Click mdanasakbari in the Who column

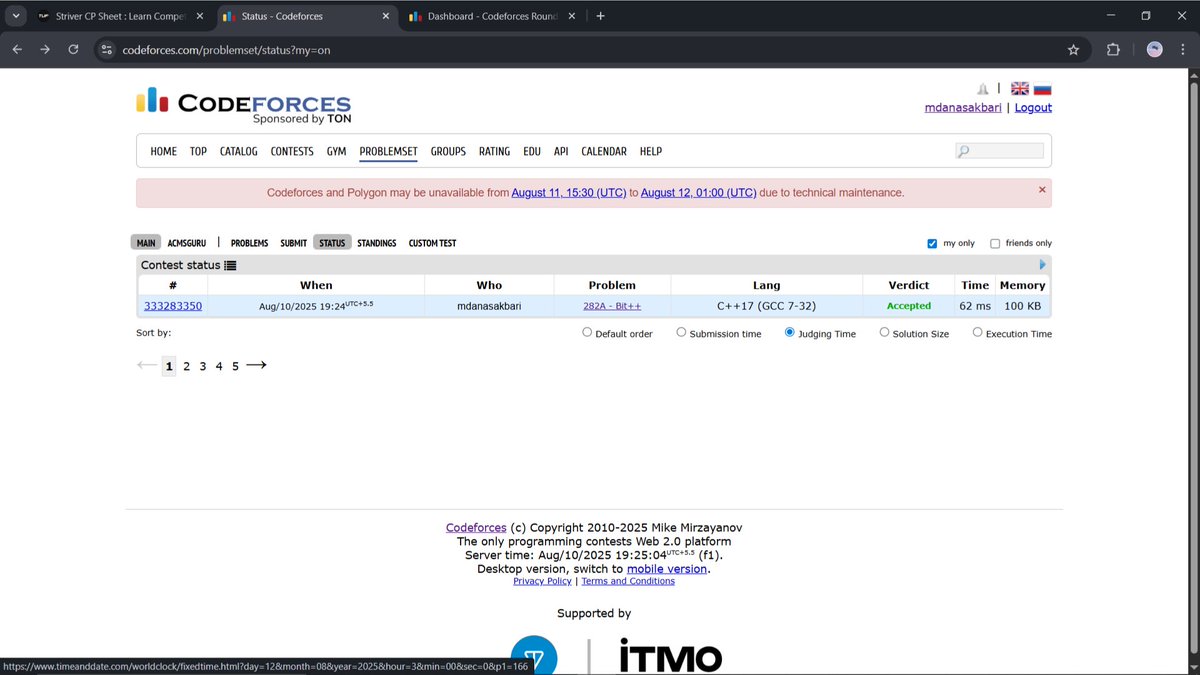[x=490, y=306]
